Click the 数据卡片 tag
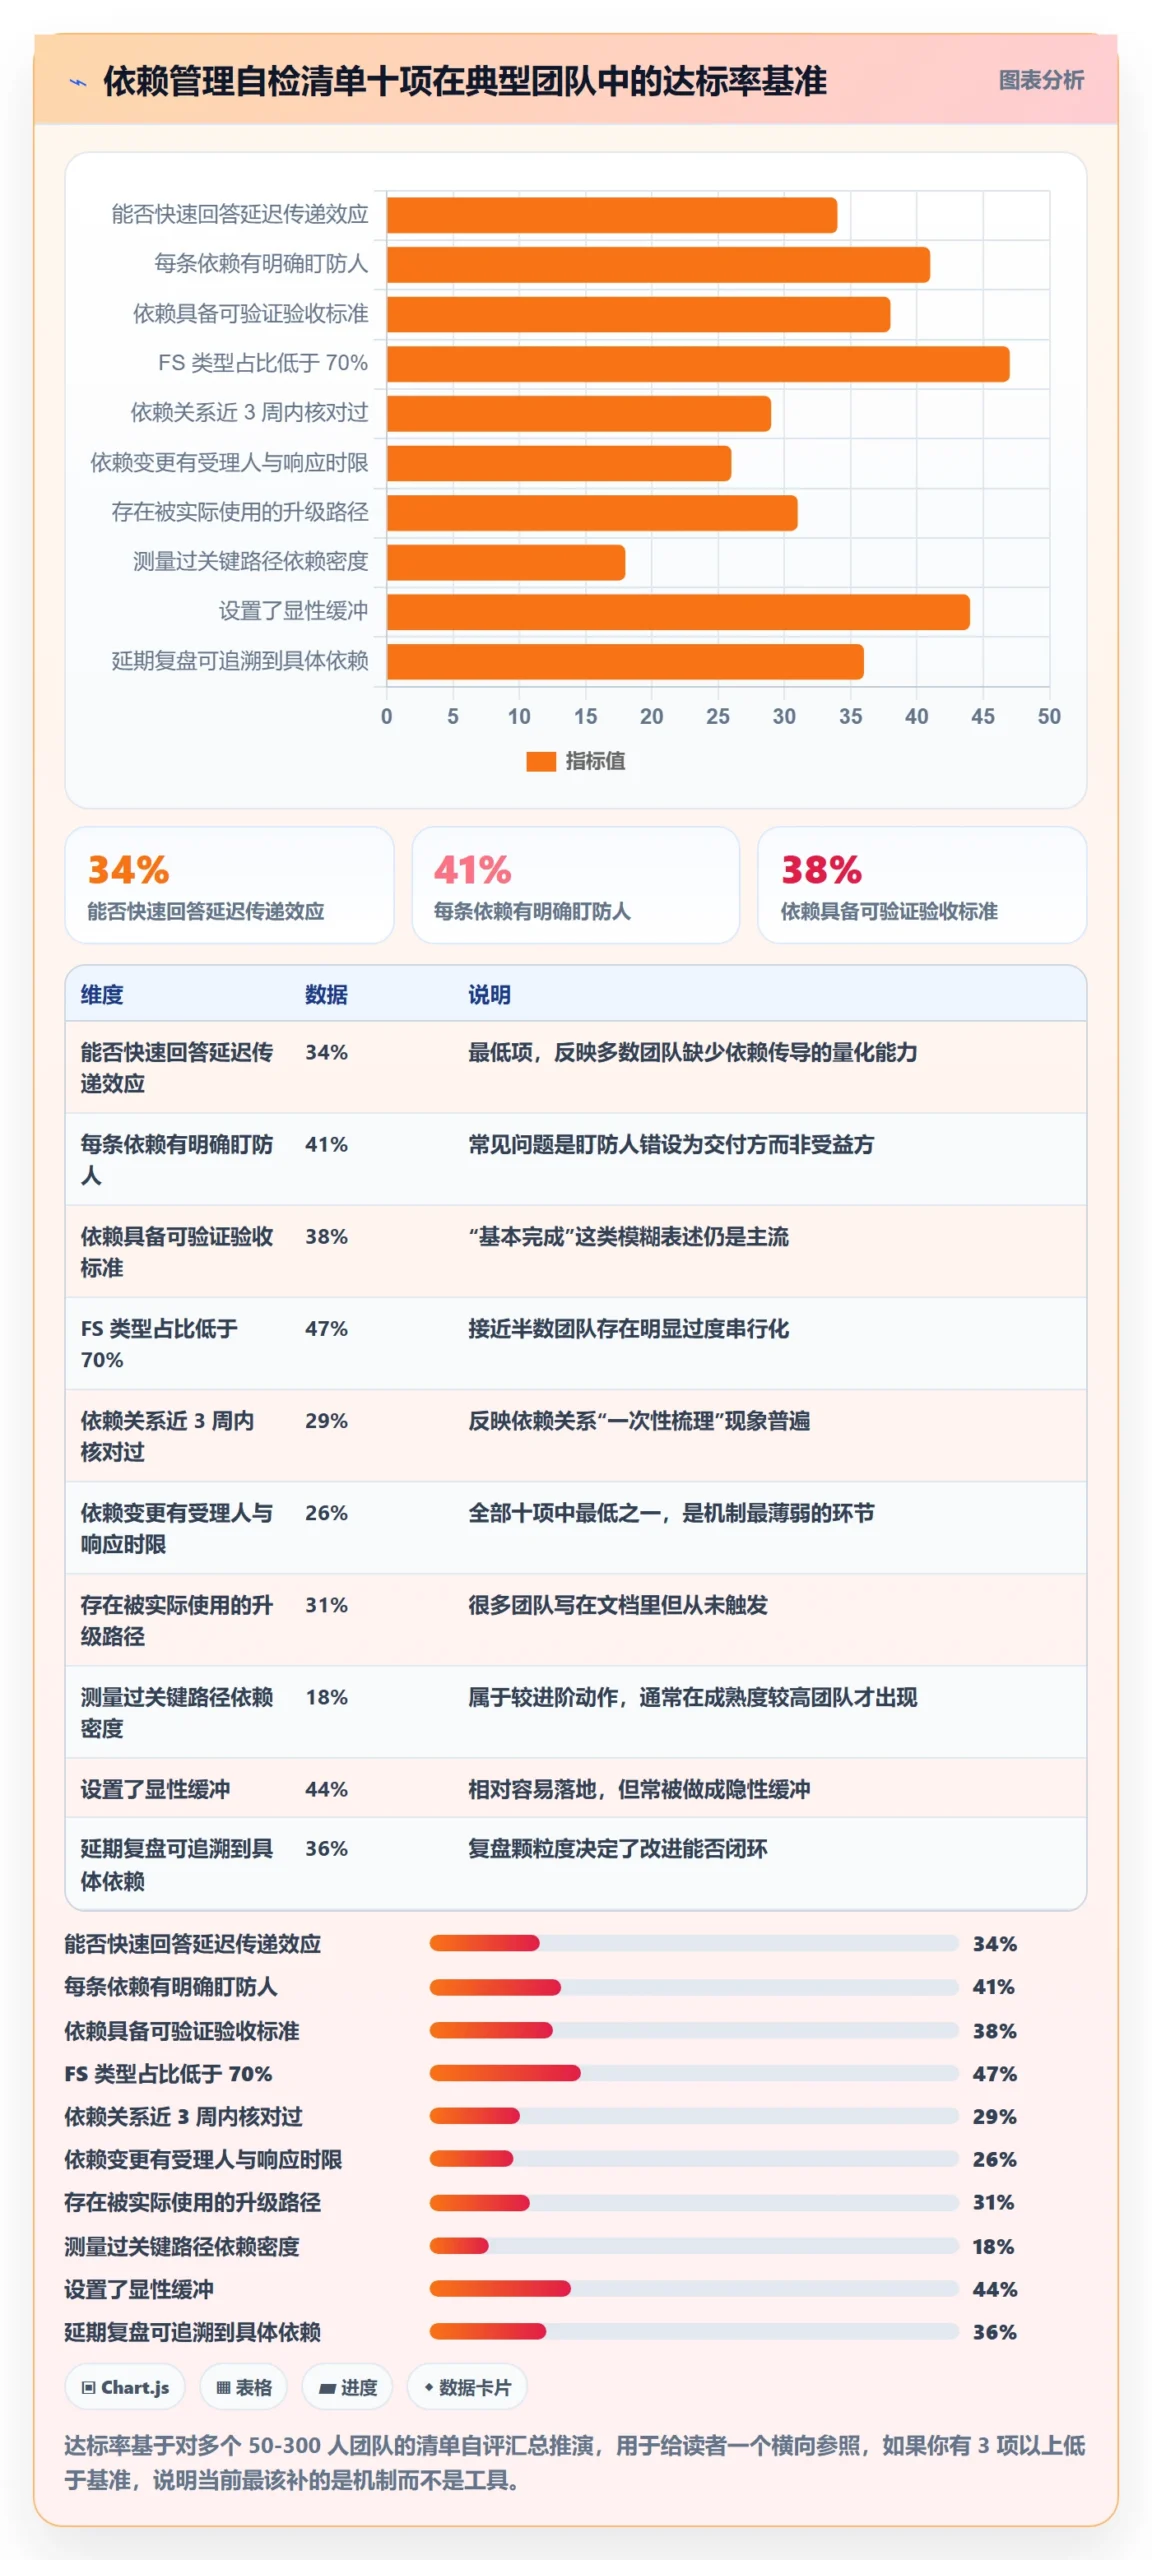 point(467,2387)
